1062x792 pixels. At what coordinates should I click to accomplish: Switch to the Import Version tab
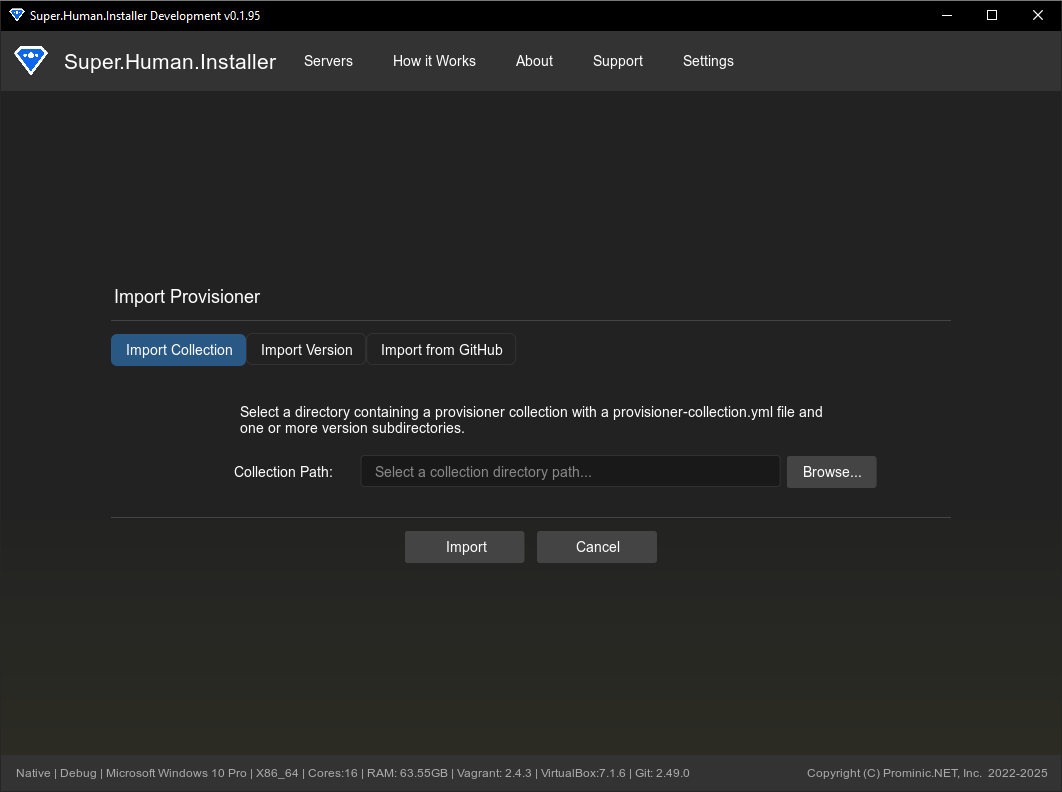(306, 350)
